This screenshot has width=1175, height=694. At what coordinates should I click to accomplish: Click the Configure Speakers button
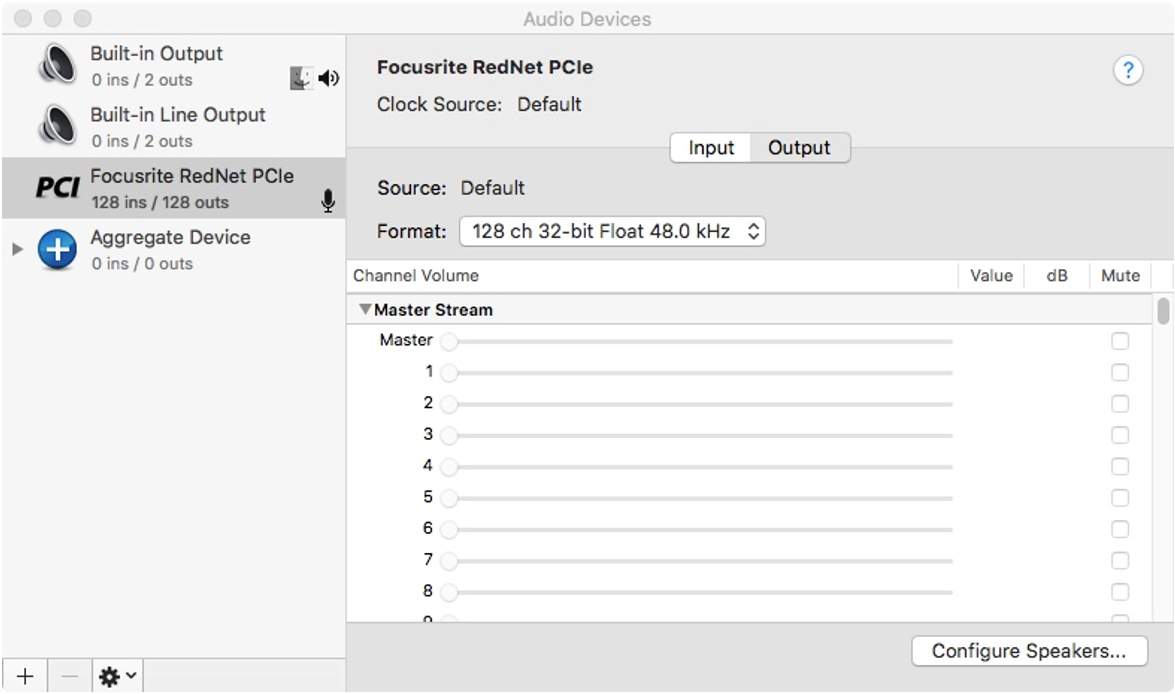(1029, 651)
